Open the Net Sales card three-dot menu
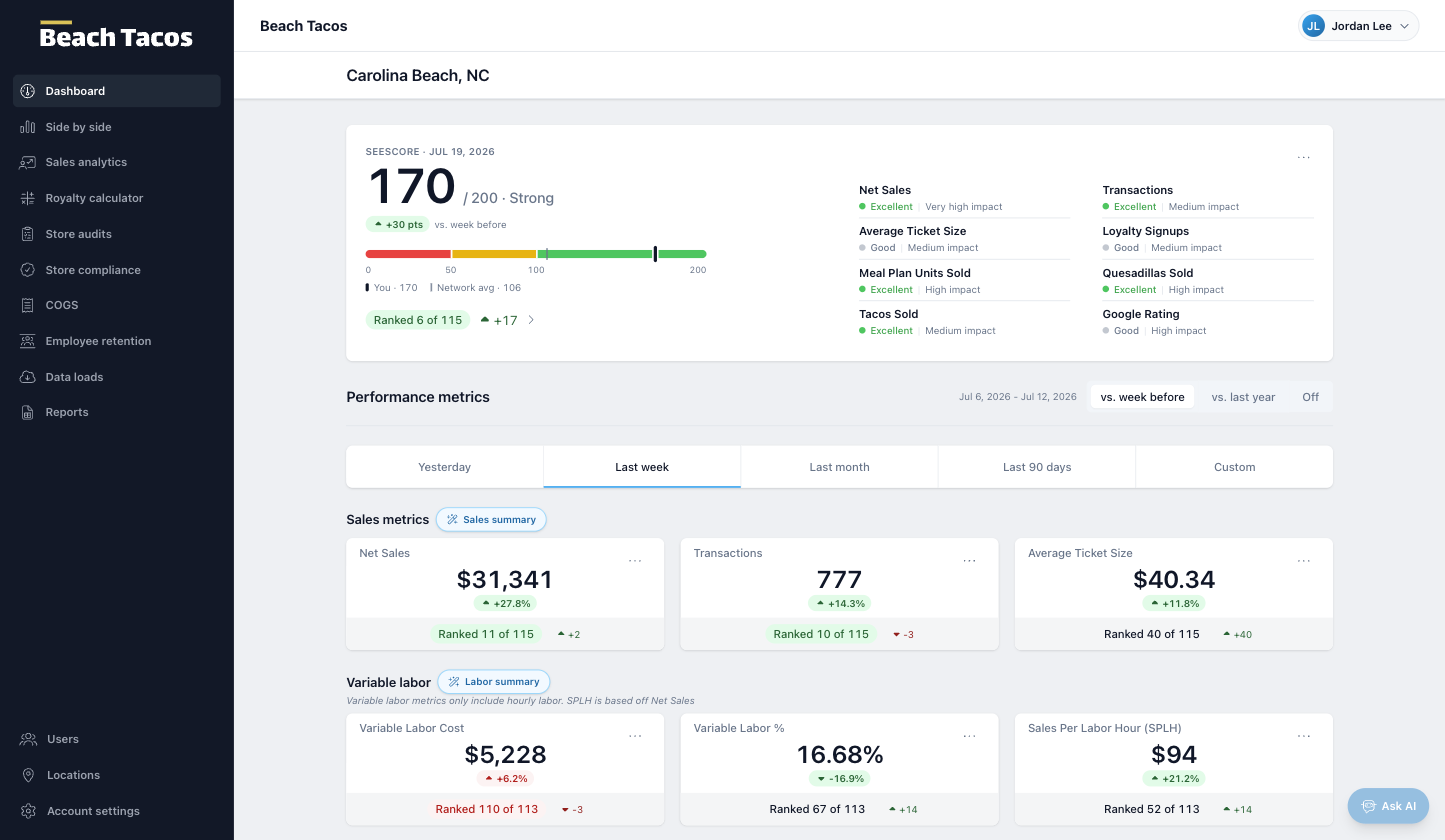The width and height of the screenshot is (1445, 840). pyautogui.click(x=635, y=561)
